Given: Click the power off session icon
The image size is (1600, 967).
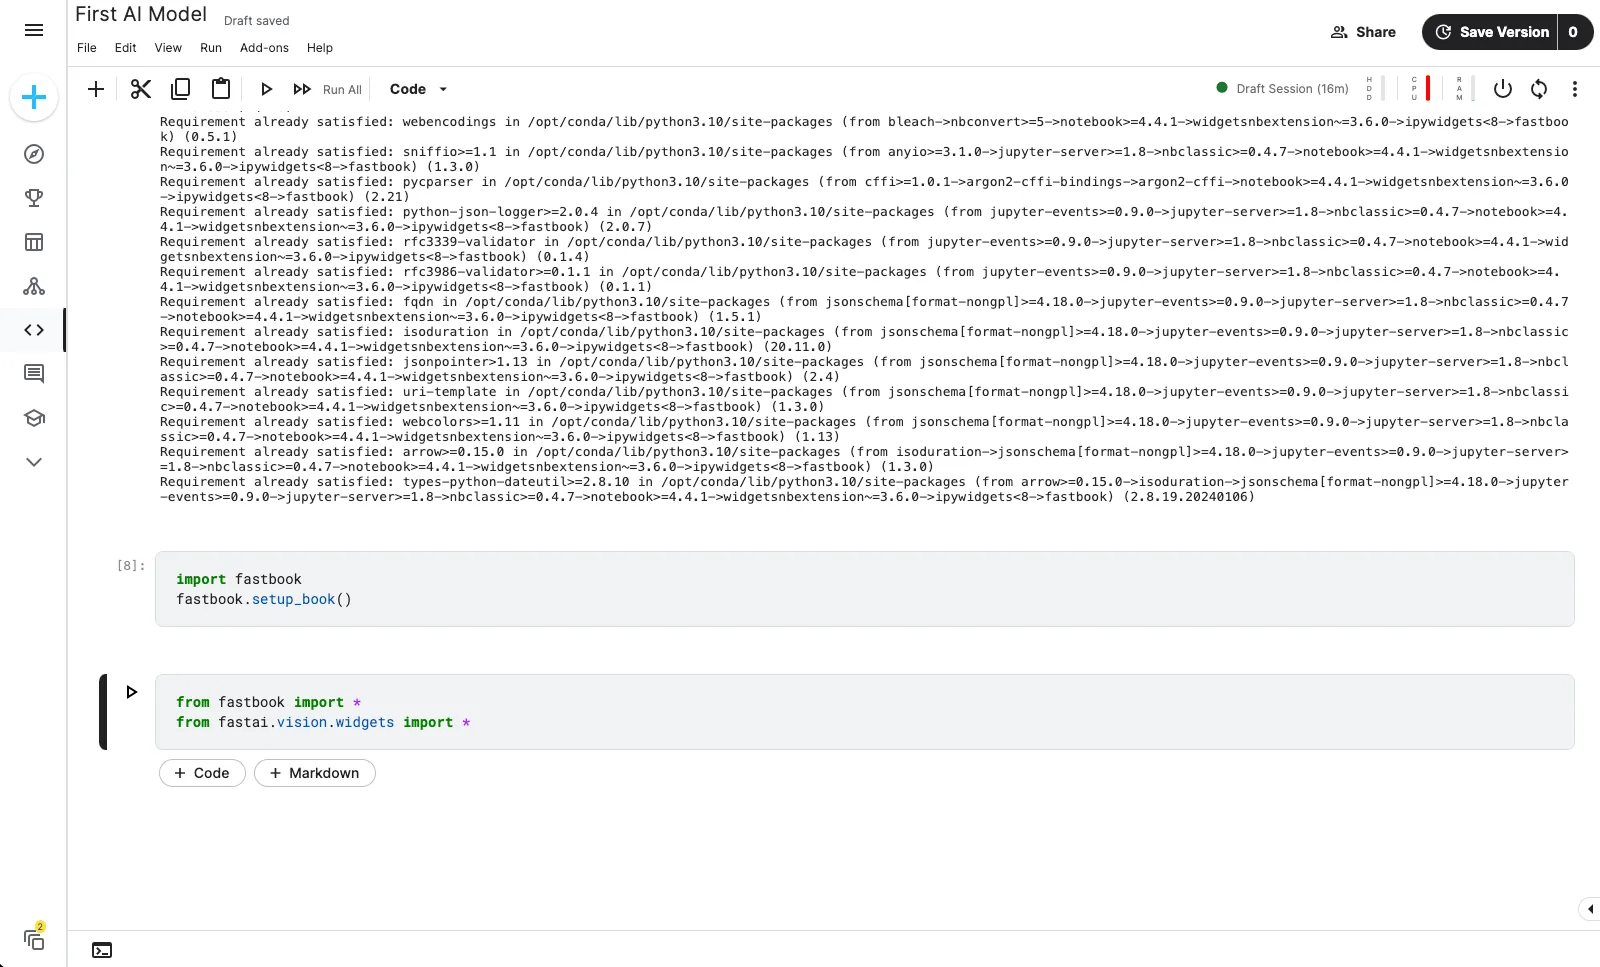Looking at the screenshot, I should [1502, 89].
